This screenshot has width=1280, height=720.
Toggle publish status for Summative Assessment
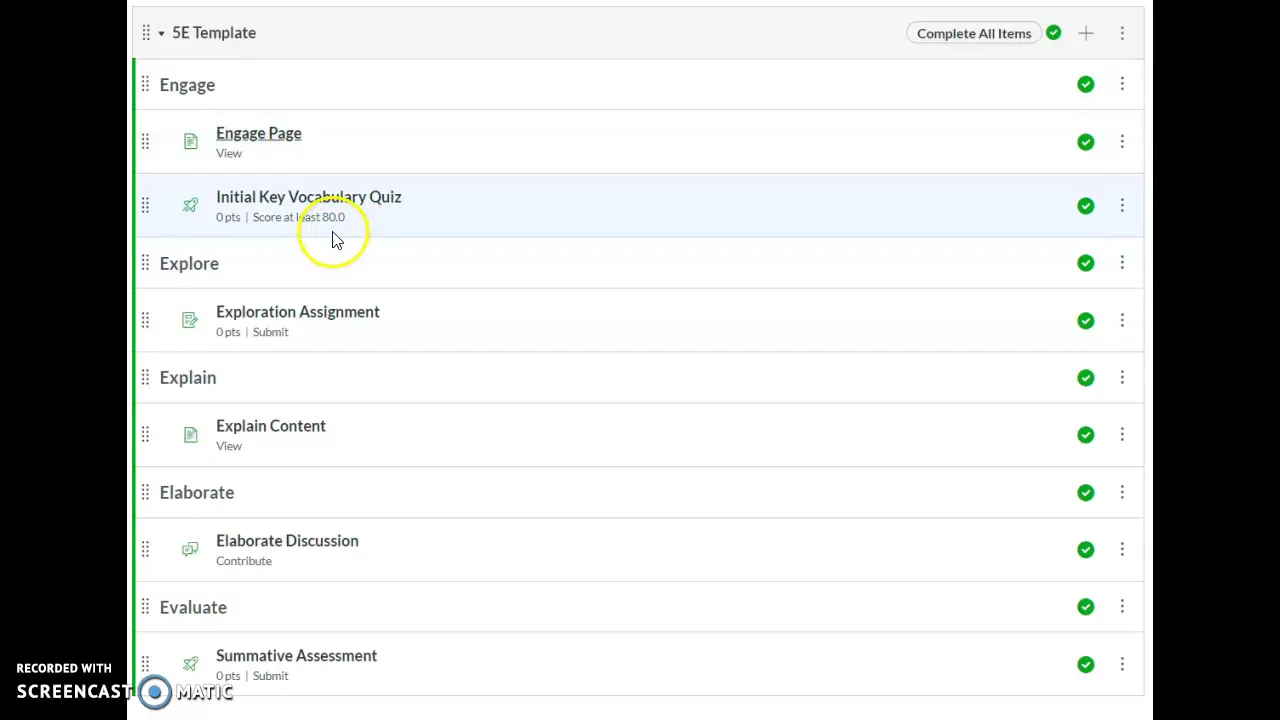pyautogui.click(x=1086, y=665)
